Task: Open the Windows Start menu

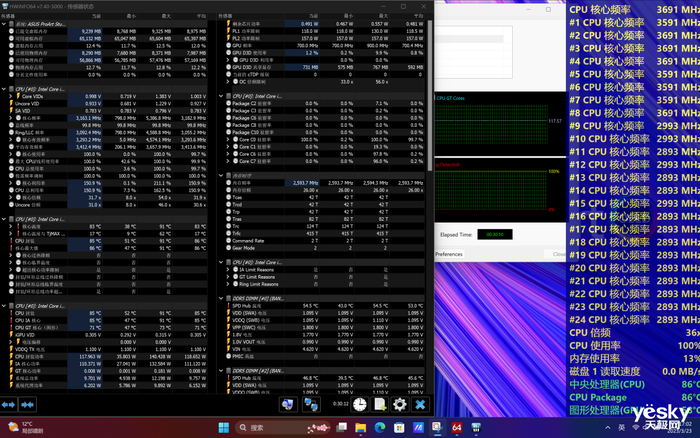Action: click(224, 428)
